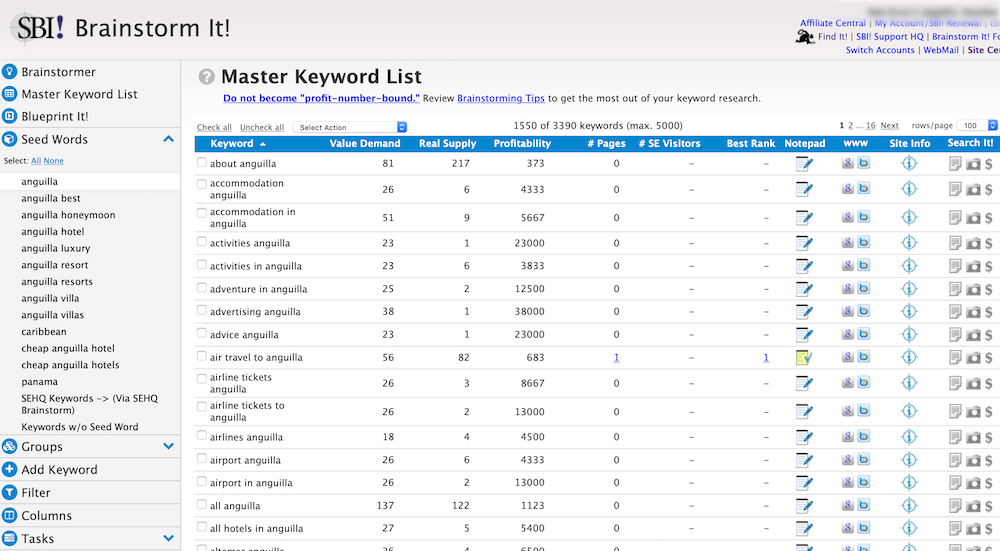Click the Add Keyword plus icon
Image resolution: width=1000 pixels, height=551 pixels.
tap(10, 469)
